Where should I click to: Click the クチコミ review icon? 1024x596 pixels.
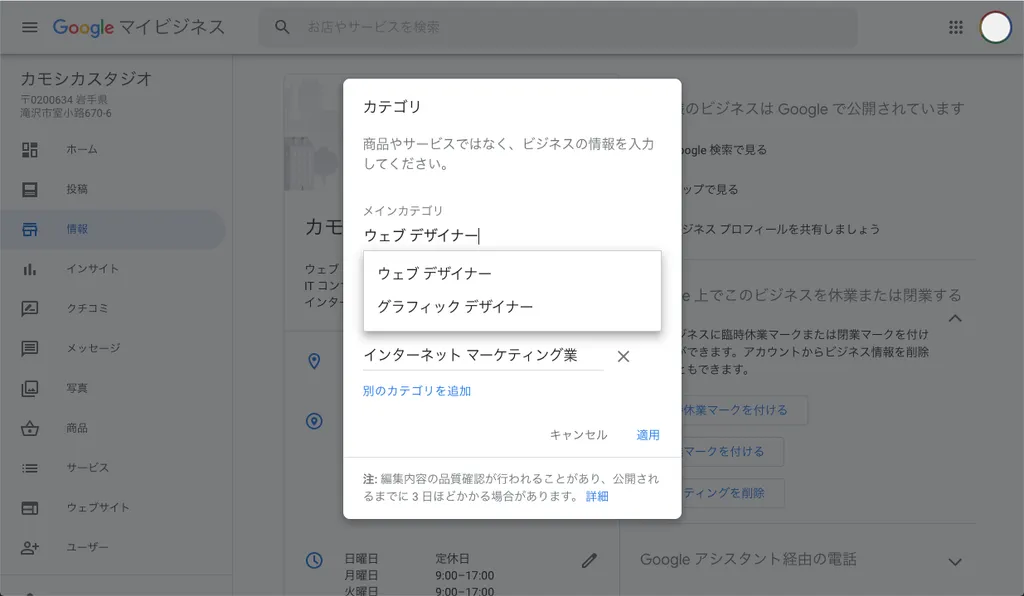[29, 309]
